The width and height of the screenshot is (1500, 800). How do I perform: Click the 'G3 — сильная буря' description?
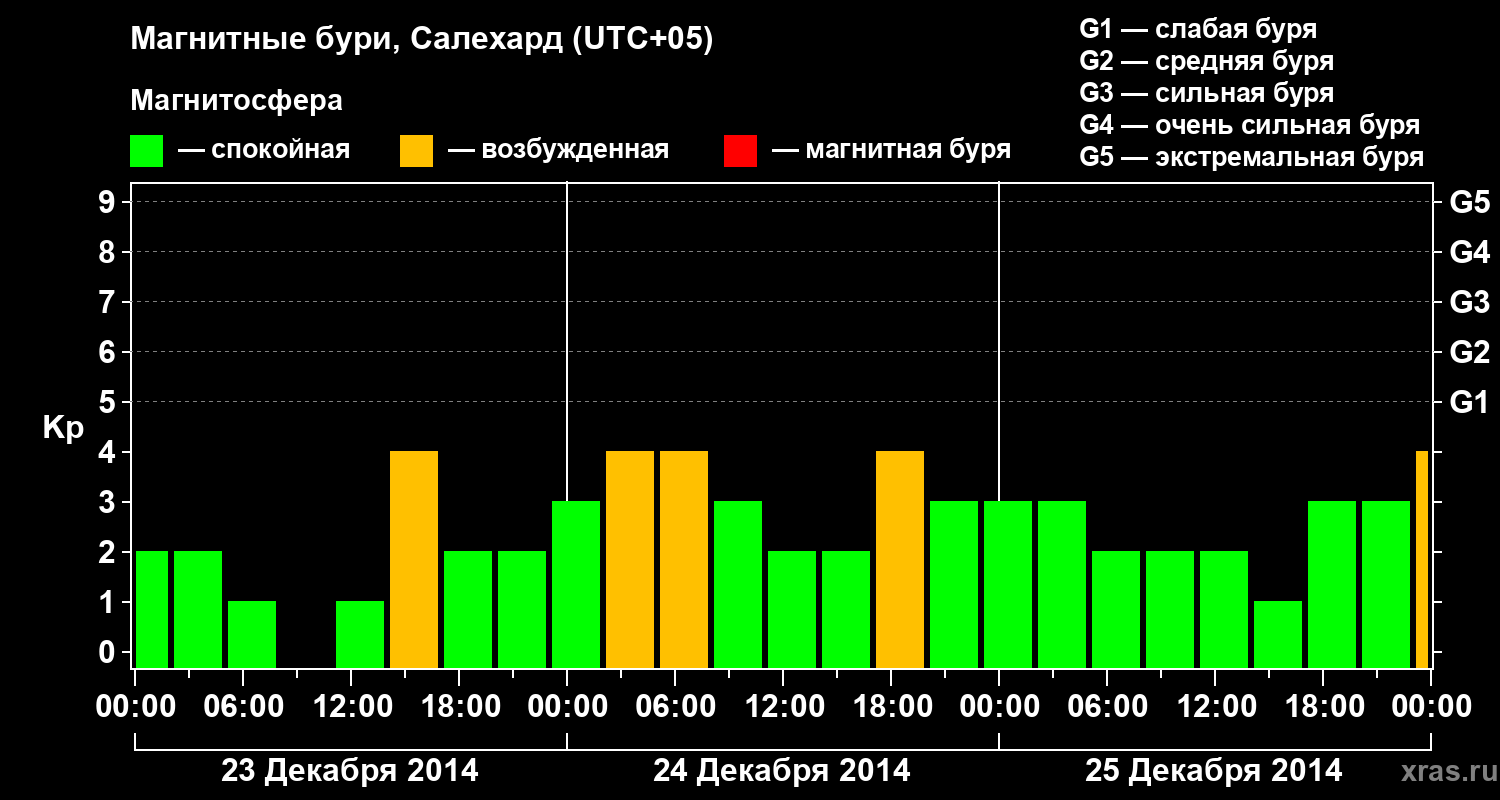pos(1206,93)
